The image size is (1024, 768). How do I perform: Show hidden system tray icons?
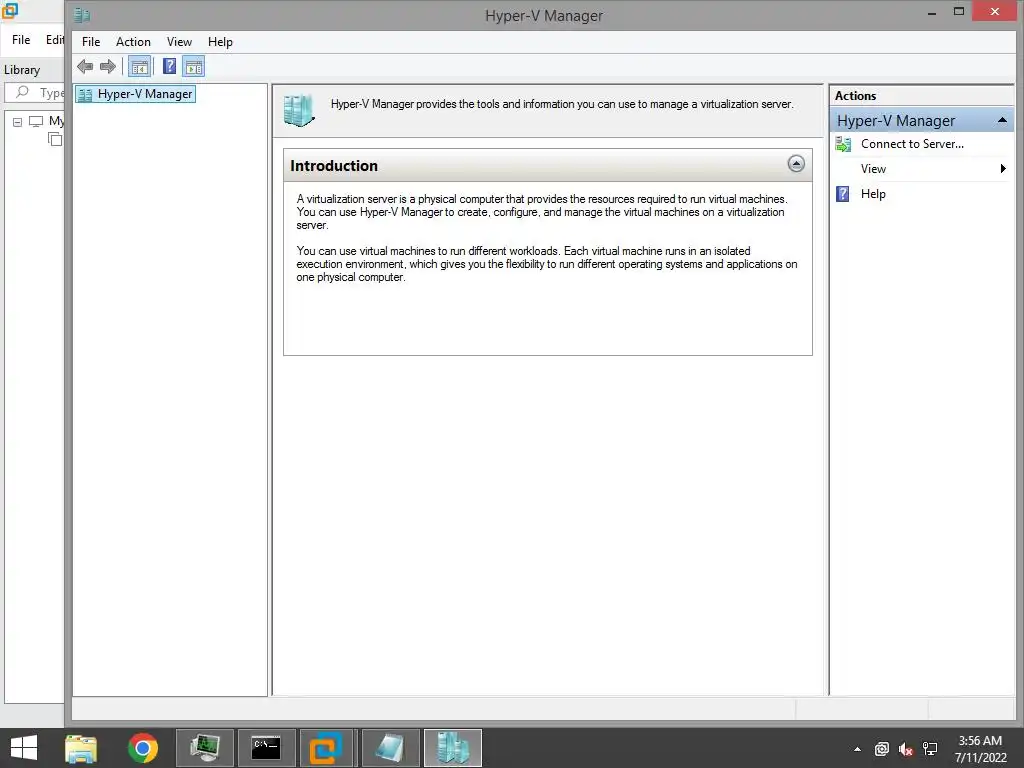tap(857, 749)
